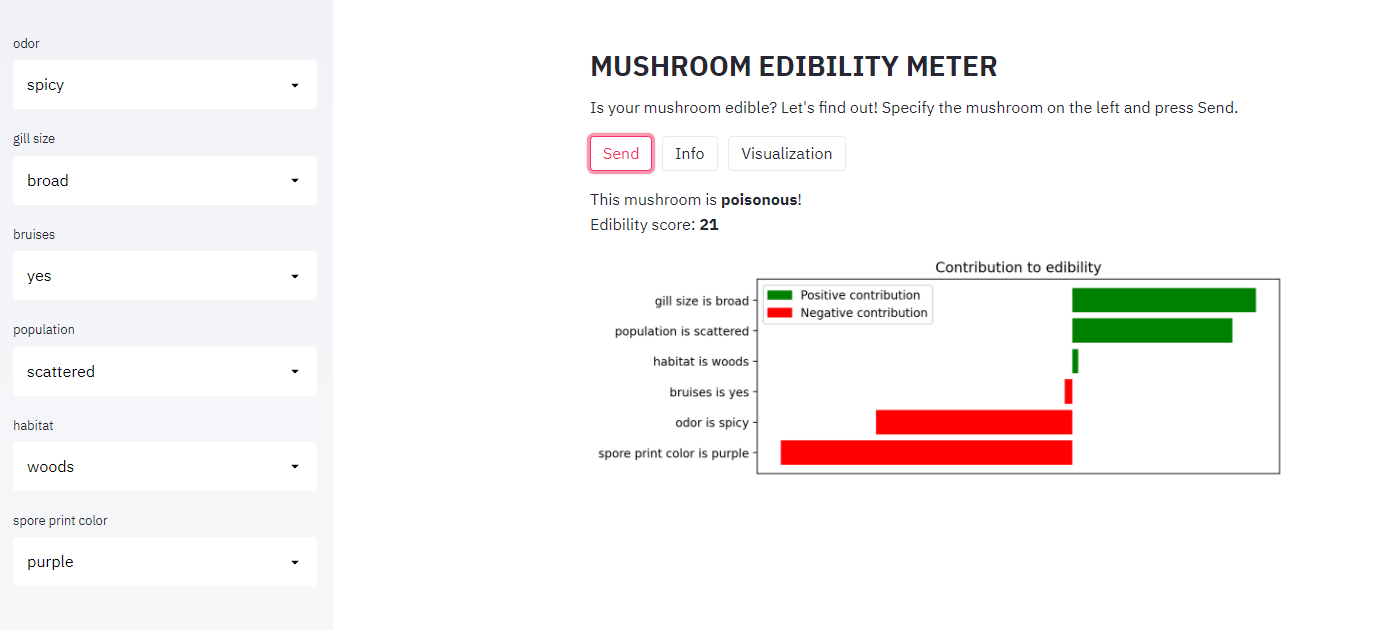
Task: Click the Contribution to edibility chart title
Action: pos(1018,267)
